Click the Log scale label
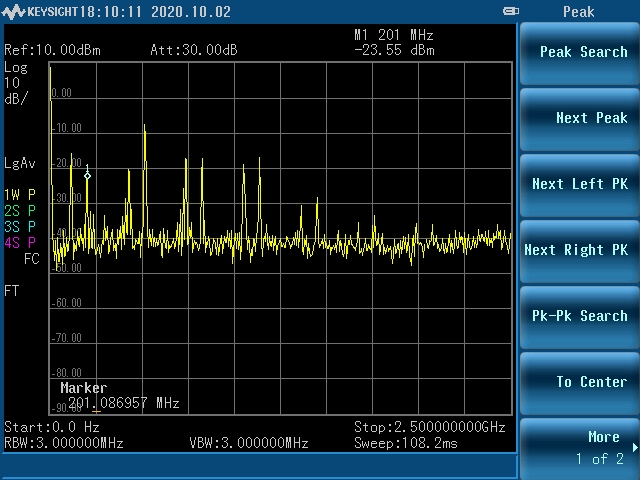Image resolution: width=640 pixels, height=480 pixels. (16, 67)
